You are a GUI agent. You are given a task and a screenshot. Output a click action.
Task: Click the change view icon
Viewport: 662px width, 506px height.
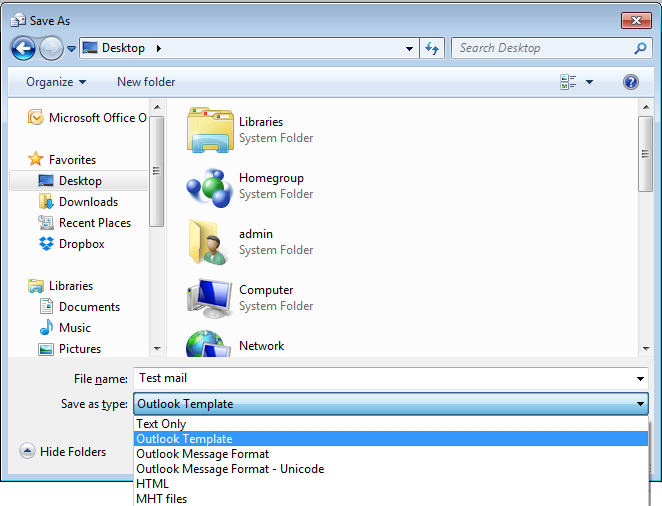(x=568, y=82)
